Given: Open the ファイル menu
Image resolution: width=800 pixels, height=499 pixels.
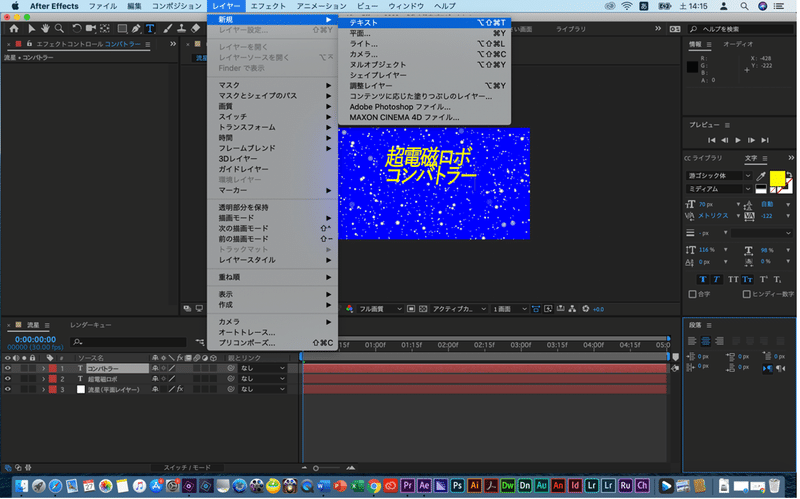Looking at the screenshot, I should 103,6.
